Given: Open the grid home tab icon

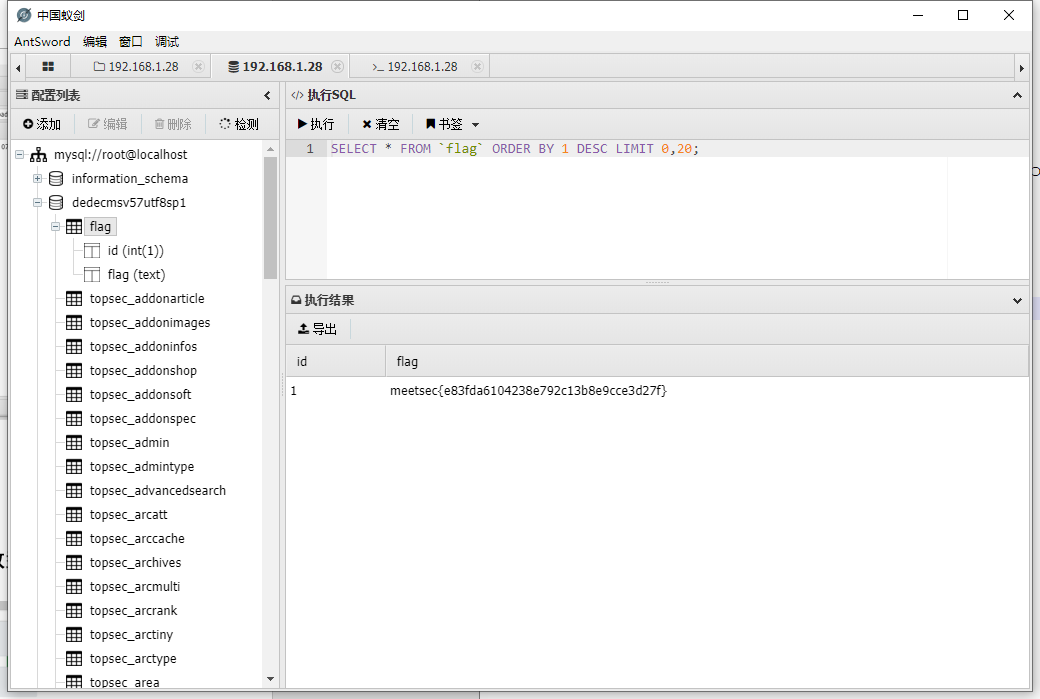Looking at the screenshot, I should click(48, 66).
